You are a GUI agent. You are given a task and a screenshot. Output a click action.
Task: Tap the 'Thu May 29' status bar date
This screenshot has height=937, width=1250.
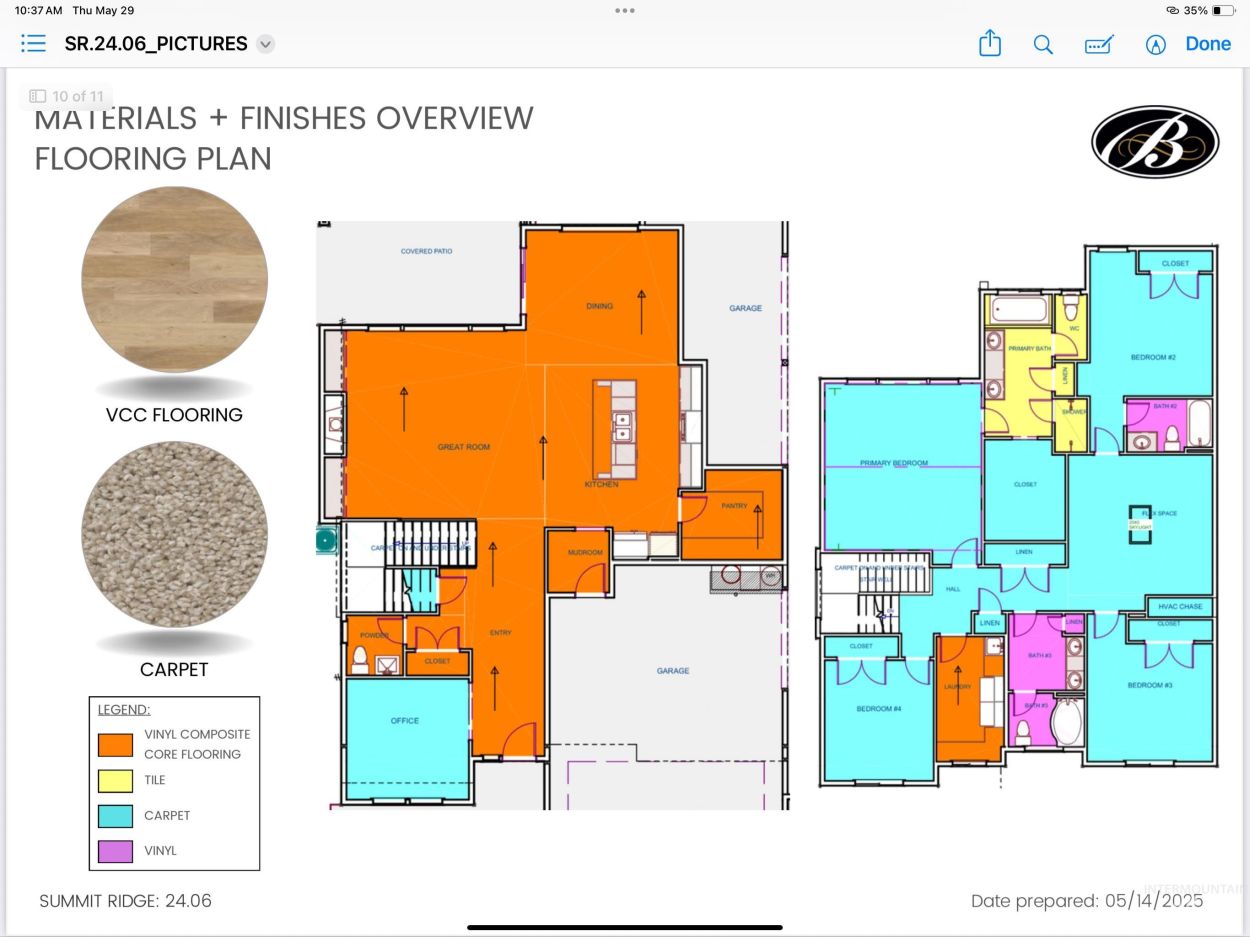[103, 10]
